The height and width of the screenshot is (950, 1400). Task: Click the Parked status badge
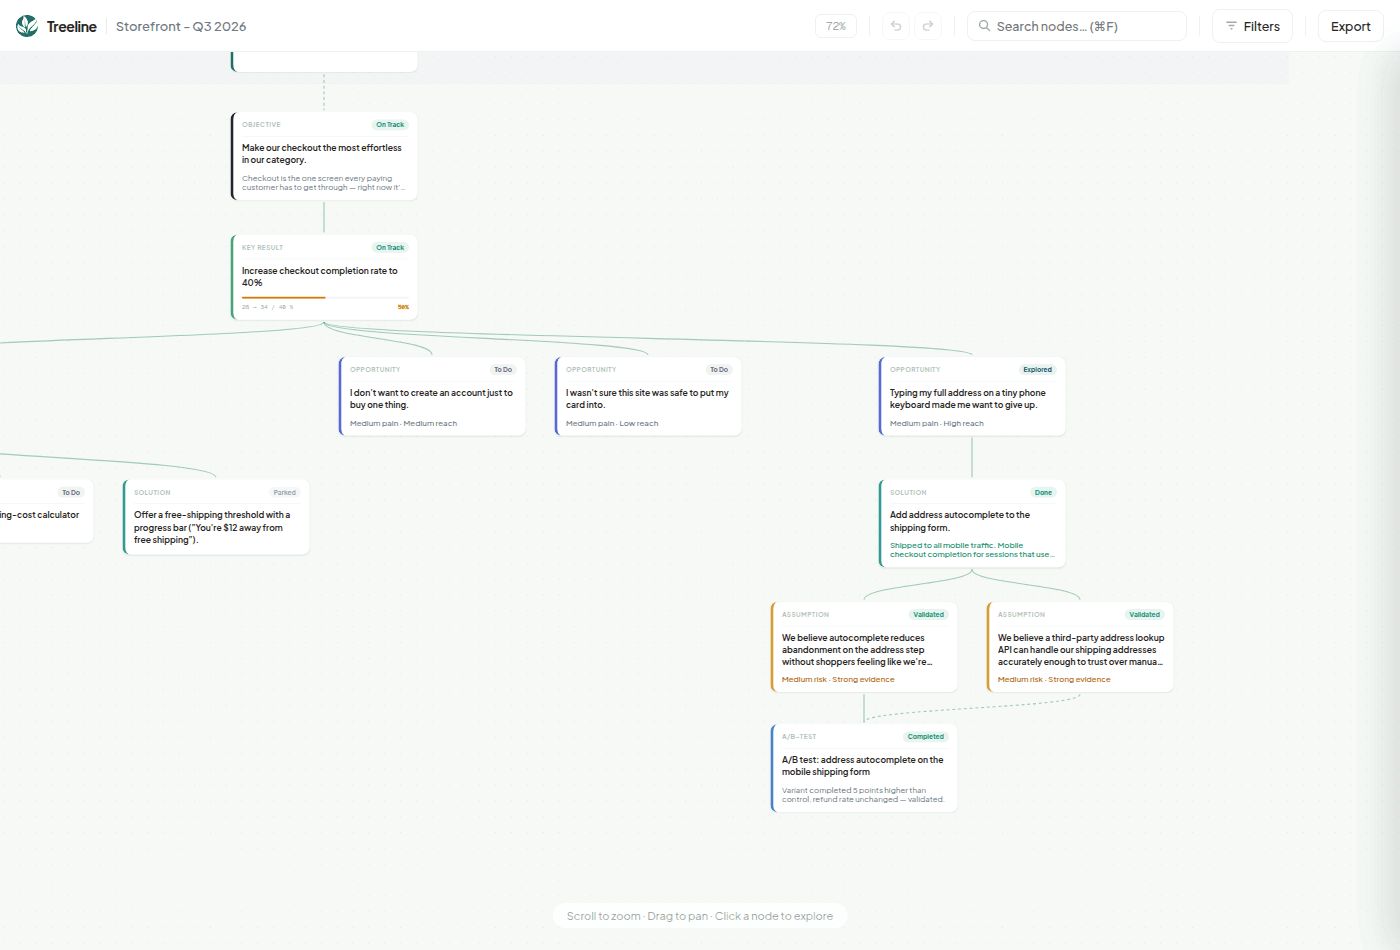tap(285, 493)
